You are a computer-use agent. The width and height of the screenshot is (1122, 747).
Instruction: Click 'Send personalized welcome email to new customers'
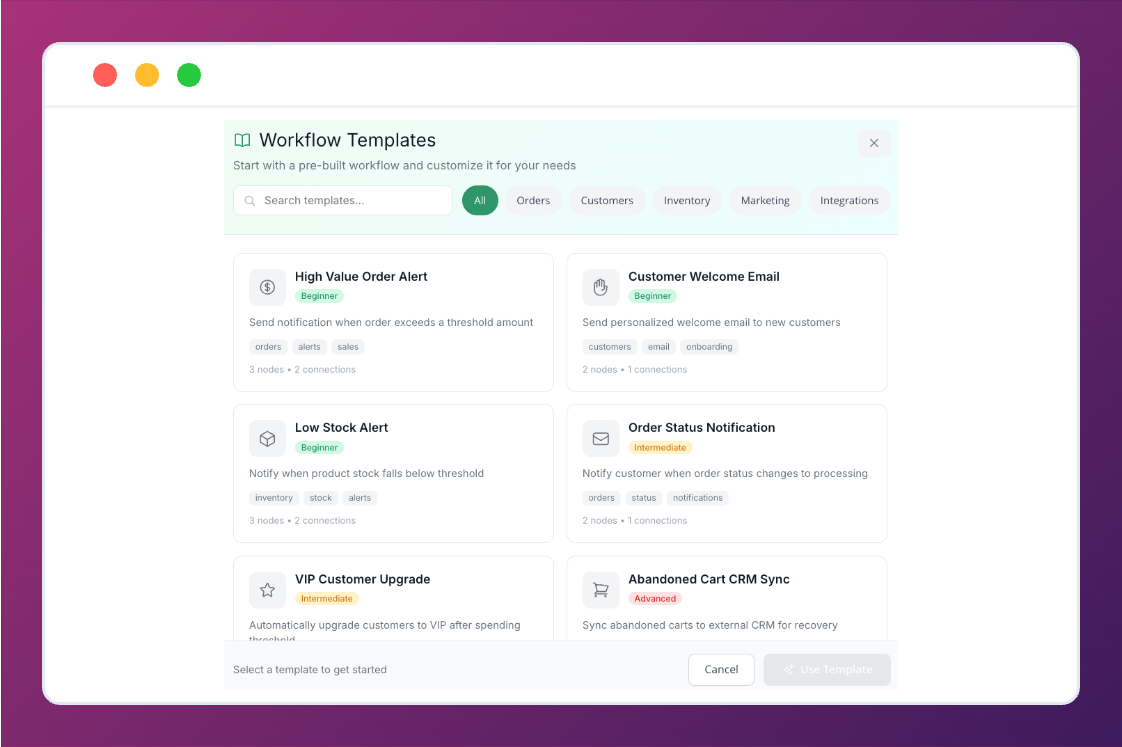(711, 323)
